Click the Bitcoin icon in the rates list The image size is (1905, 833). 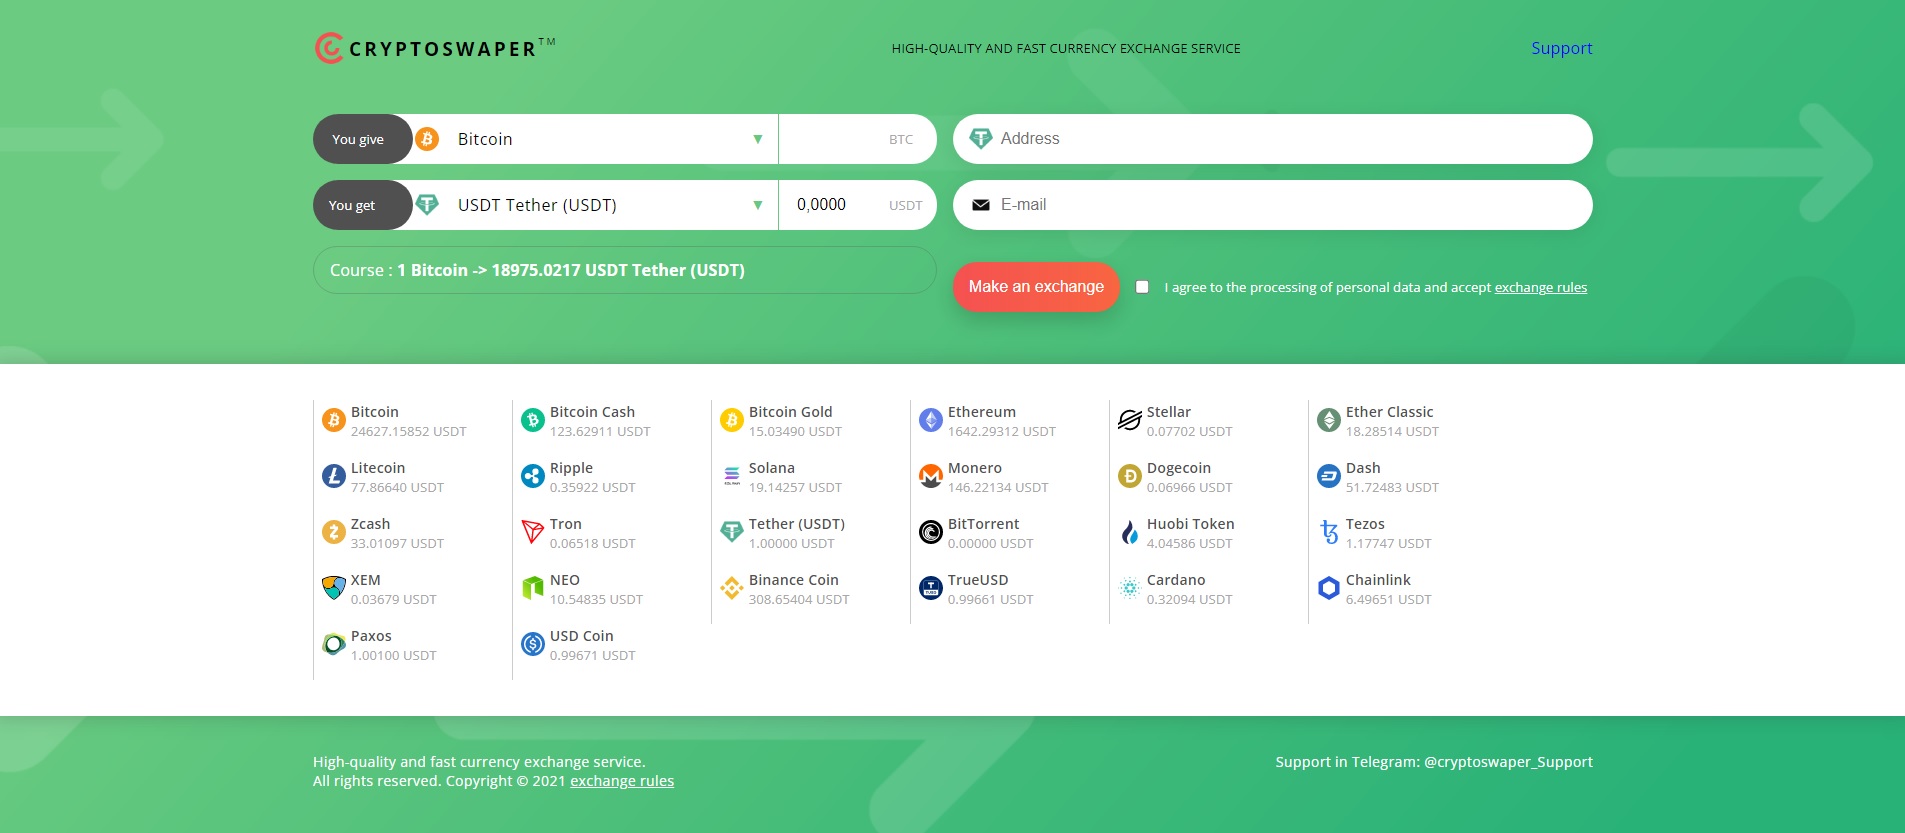point(334,420)
